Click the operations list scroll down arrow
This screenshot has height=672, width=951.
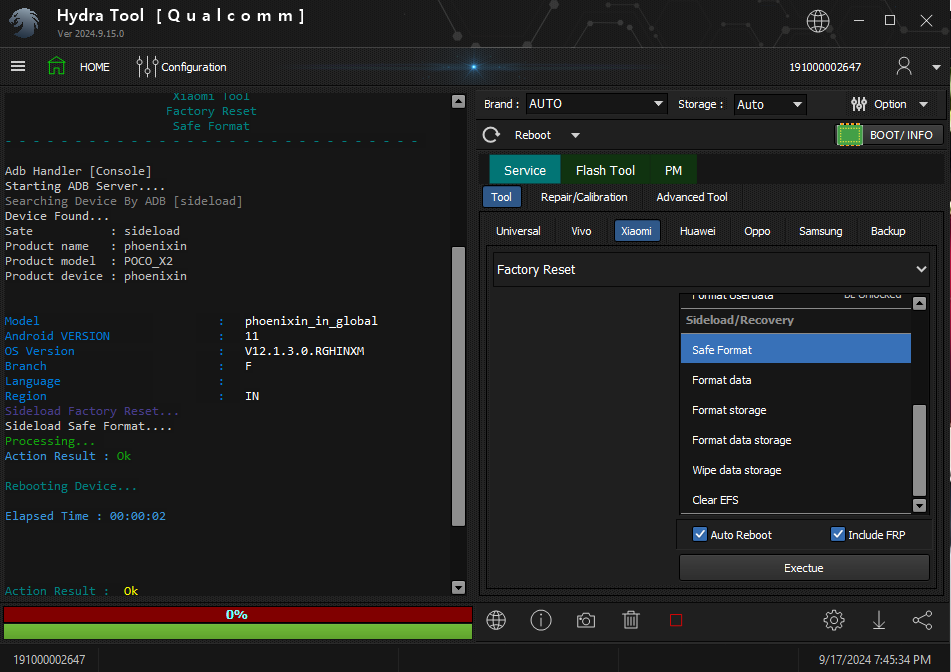coord(919,505)
